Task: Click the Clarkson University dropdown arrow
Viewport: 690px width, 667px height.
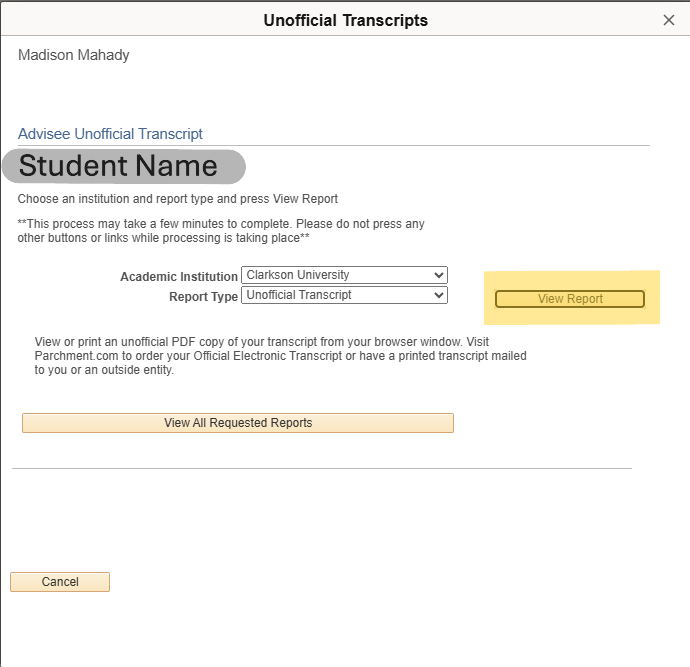Action: [438, 275]
